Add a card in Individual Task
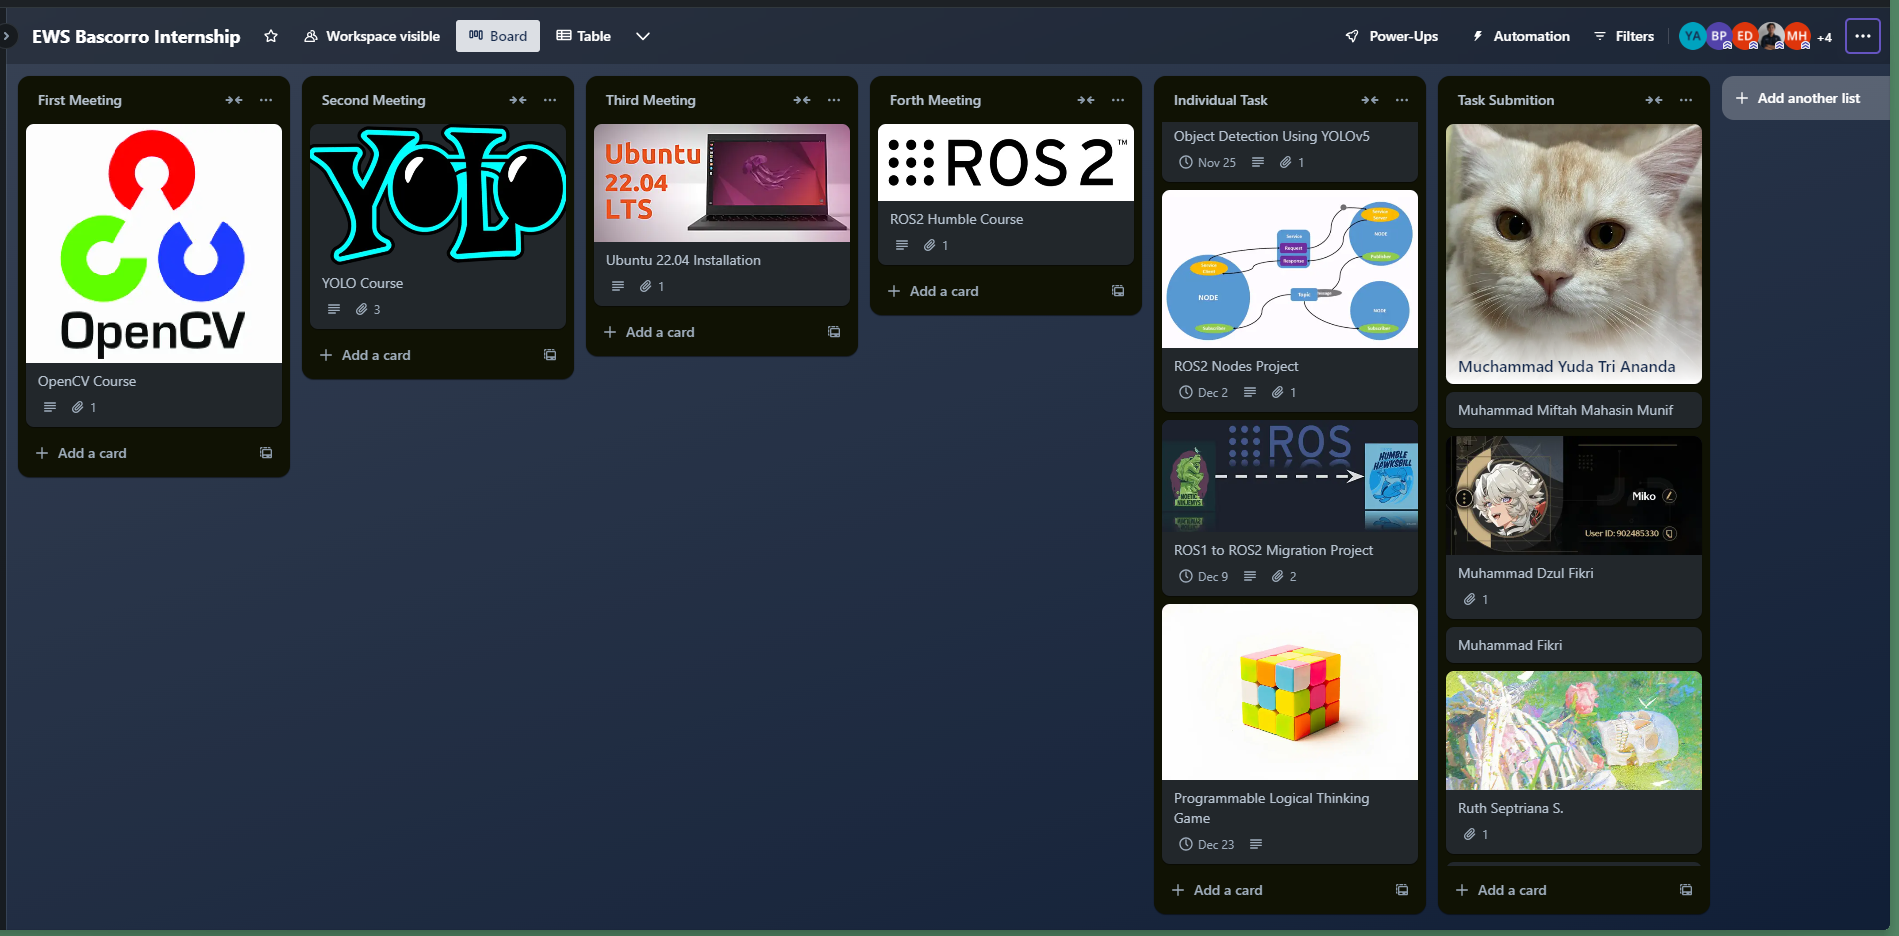 click(1218, 890)
